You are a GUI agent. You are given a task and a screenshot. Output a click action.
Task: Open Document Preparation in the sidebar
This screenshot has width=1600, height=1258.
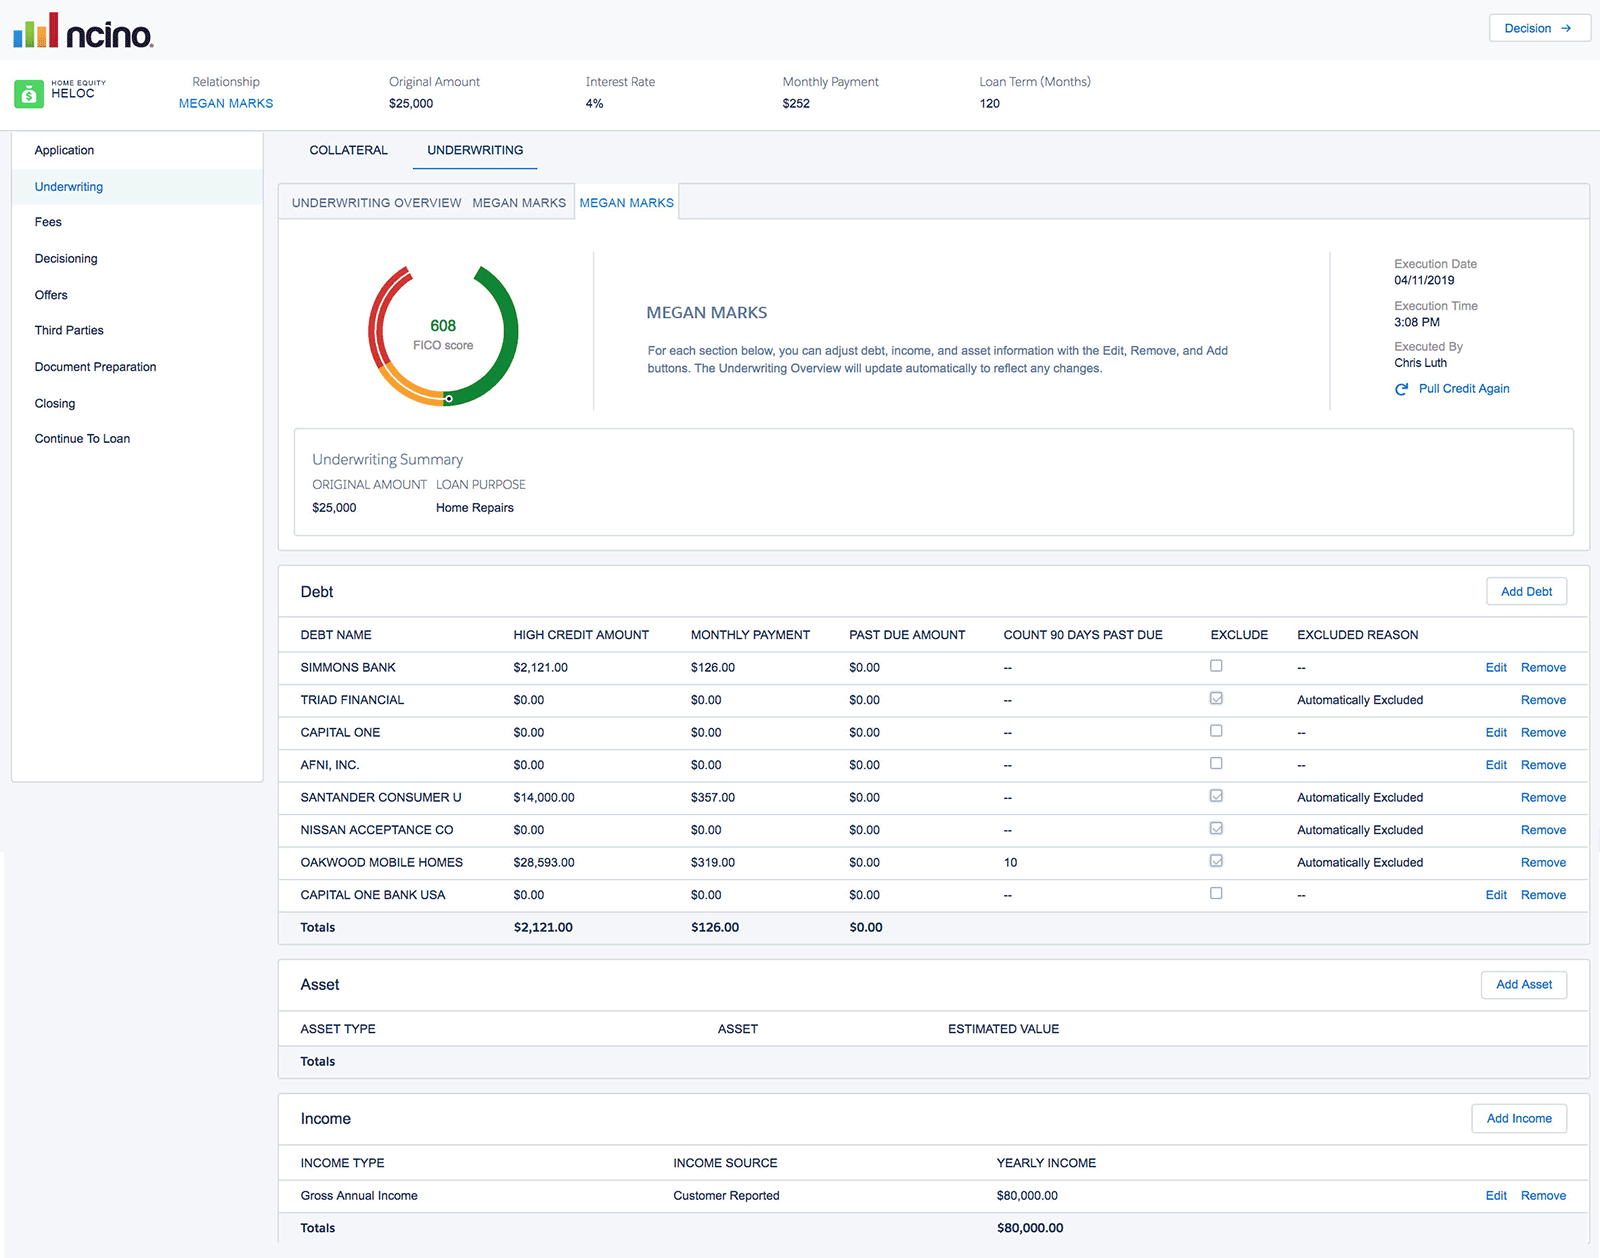pos(95,367)
